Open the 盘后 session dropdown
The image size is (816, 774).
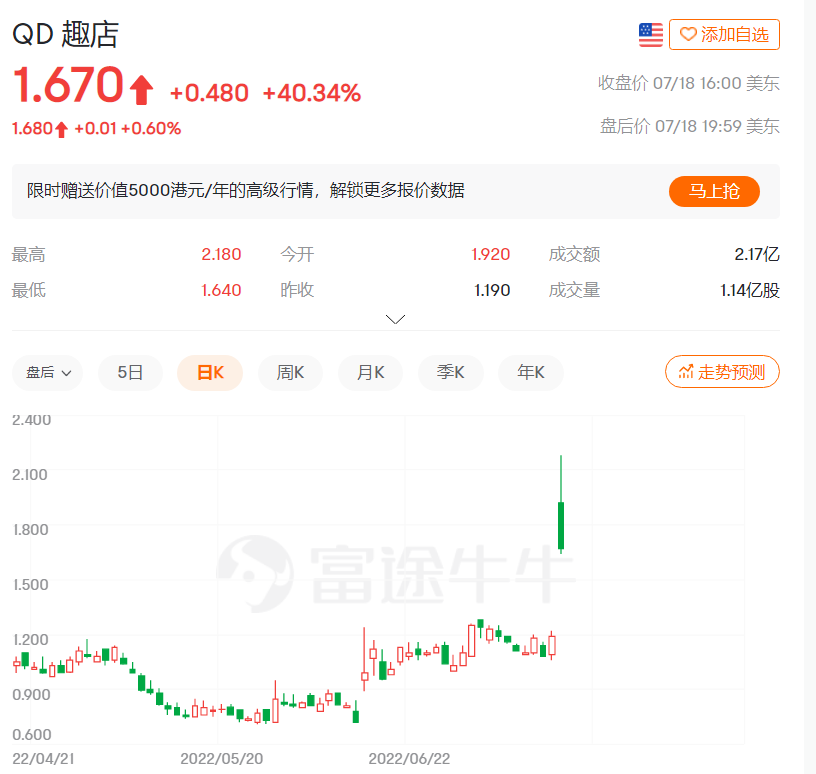(47, 373)
